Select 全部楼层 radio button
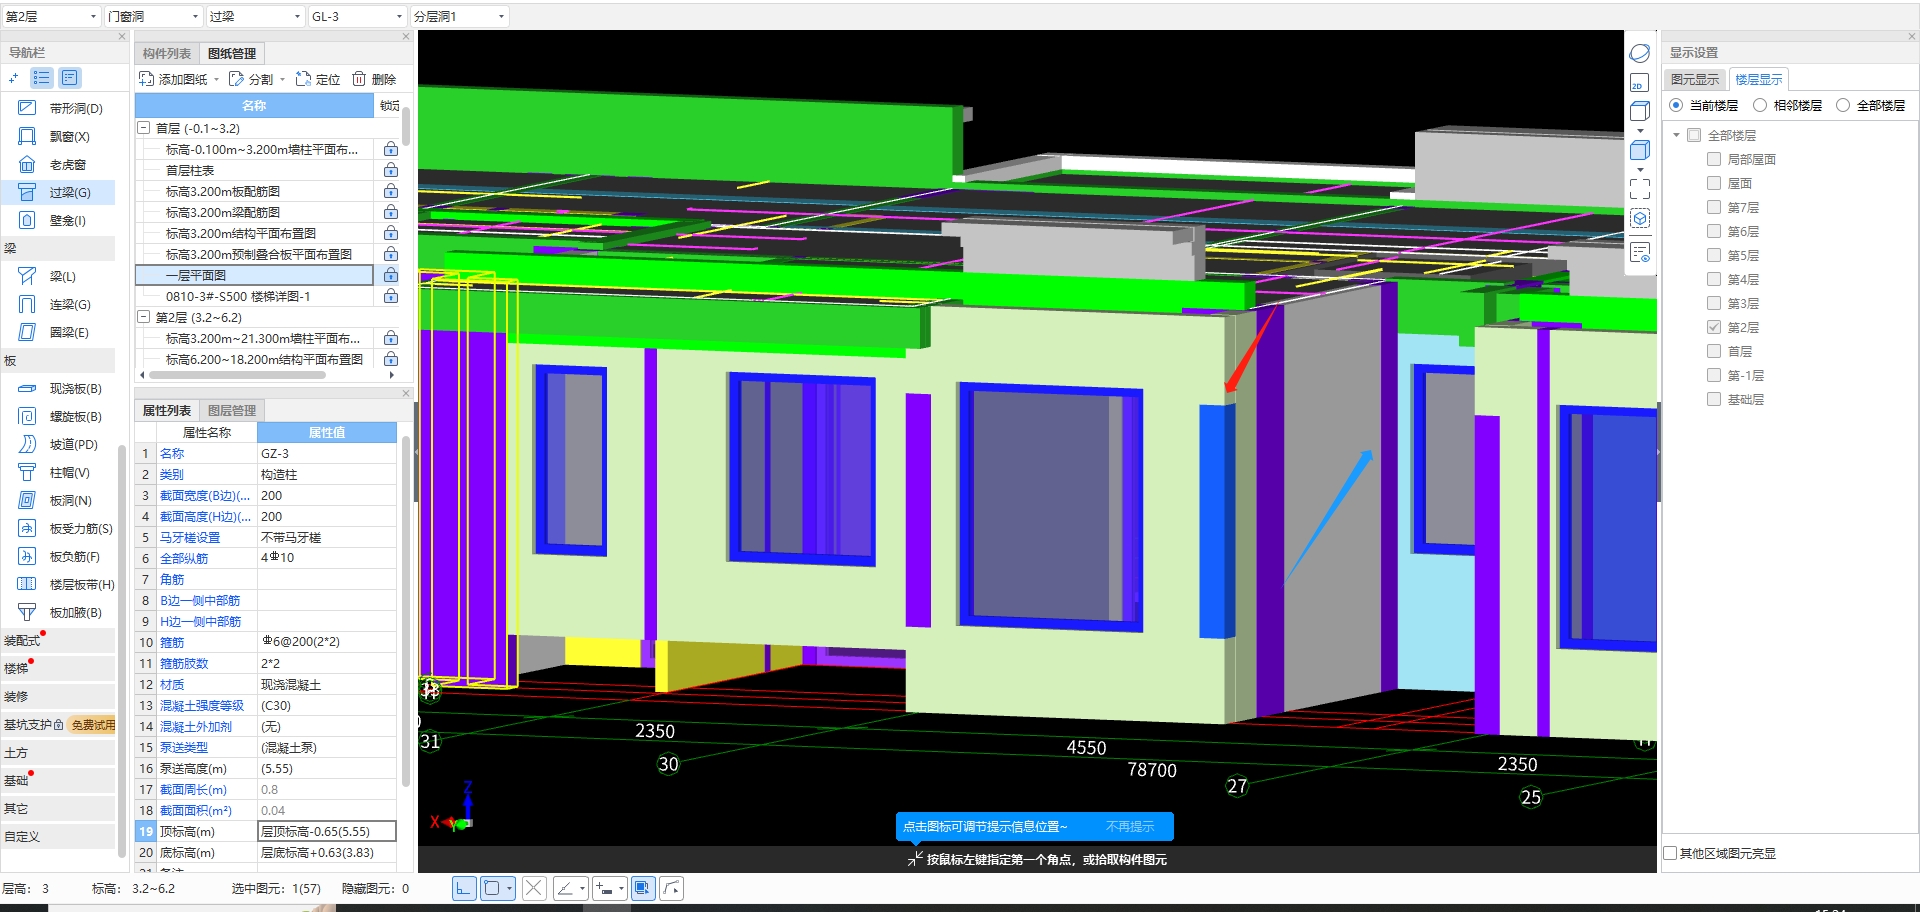Viewport: 1920px width, 912px height. [1843, 105]
